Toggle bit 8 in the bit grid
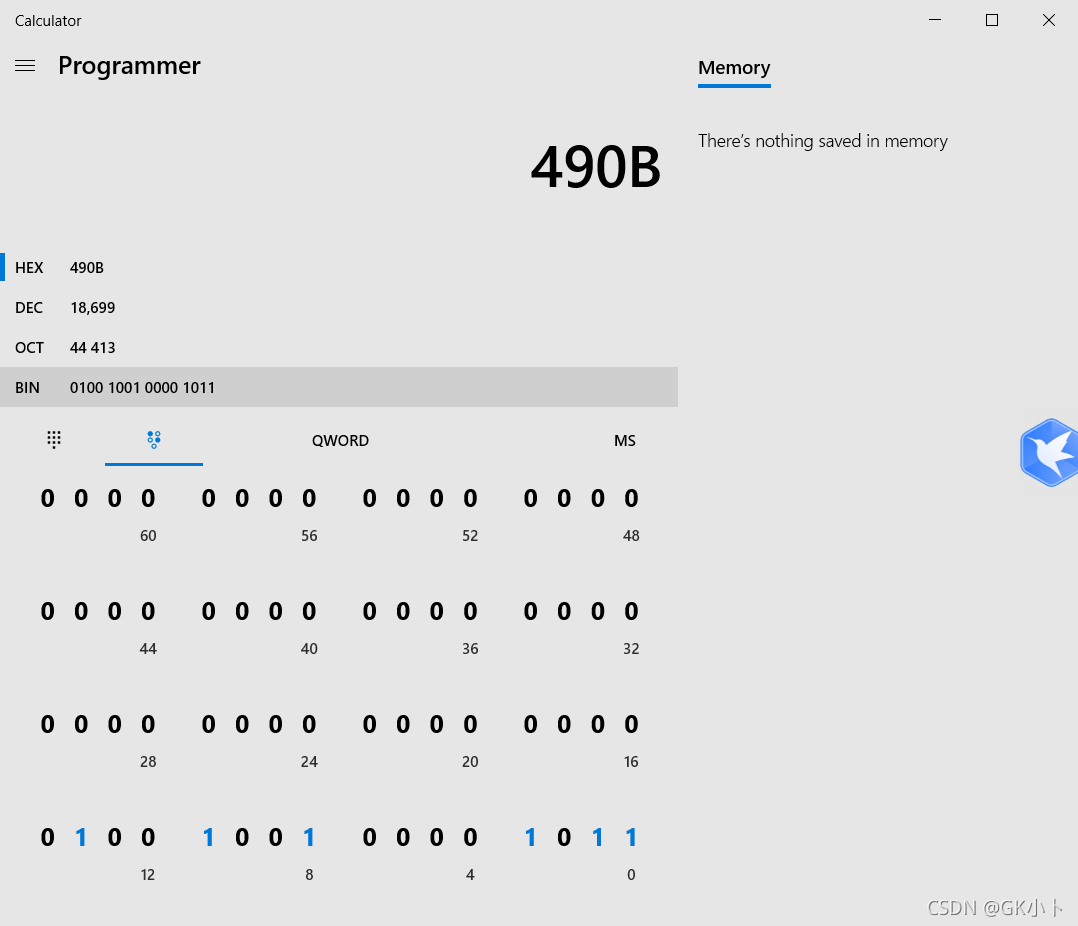The image size is (1078, 926). click(309, 837)
